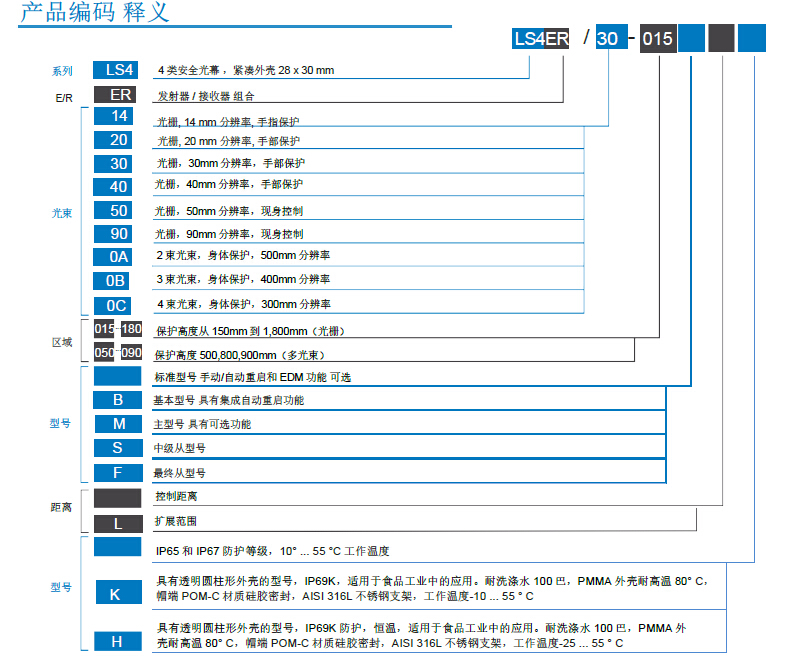The width and height of the screenshot is (790, 669).
Task: Select the F final slave model box
Action: pos(118,473)
